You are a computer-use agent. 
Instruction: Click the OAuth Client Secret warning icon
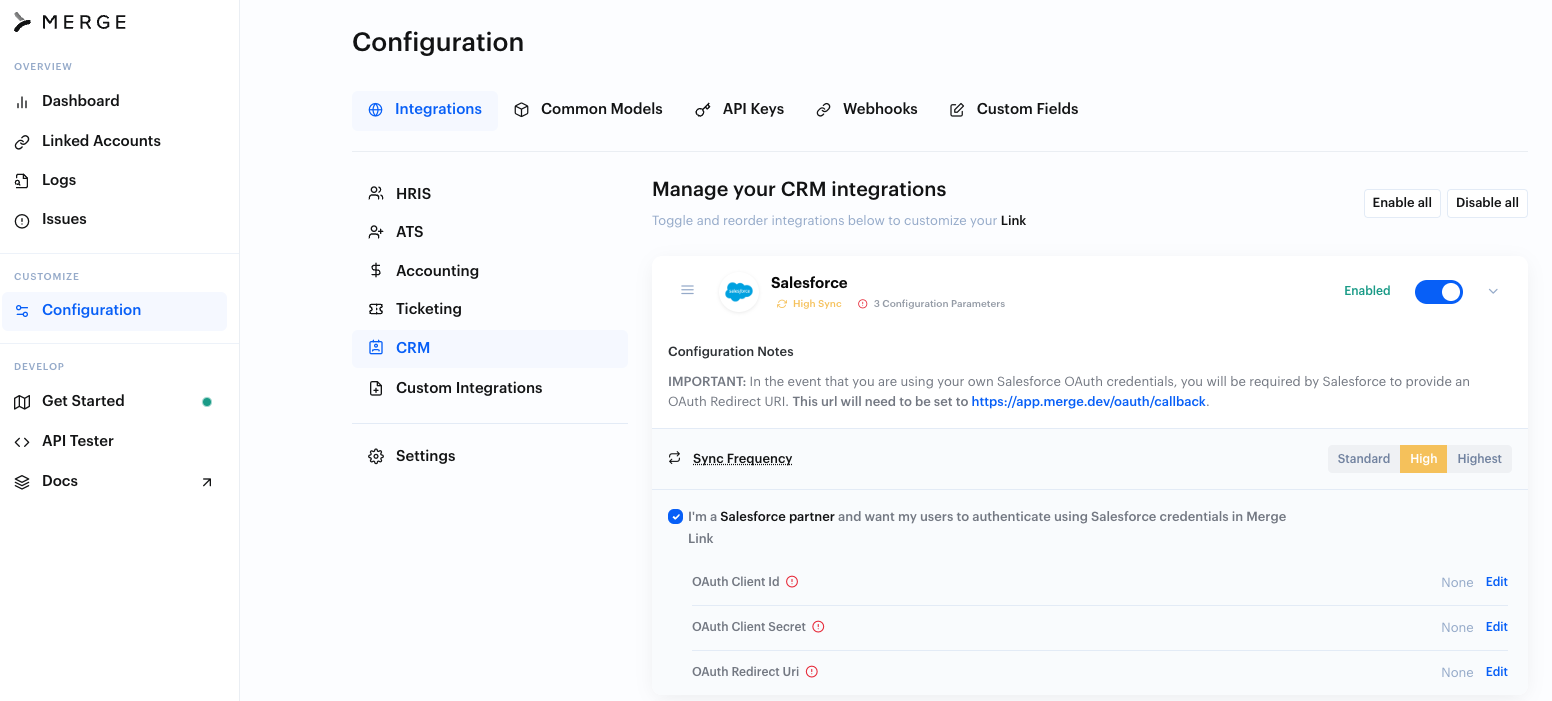tap(818, 627)
